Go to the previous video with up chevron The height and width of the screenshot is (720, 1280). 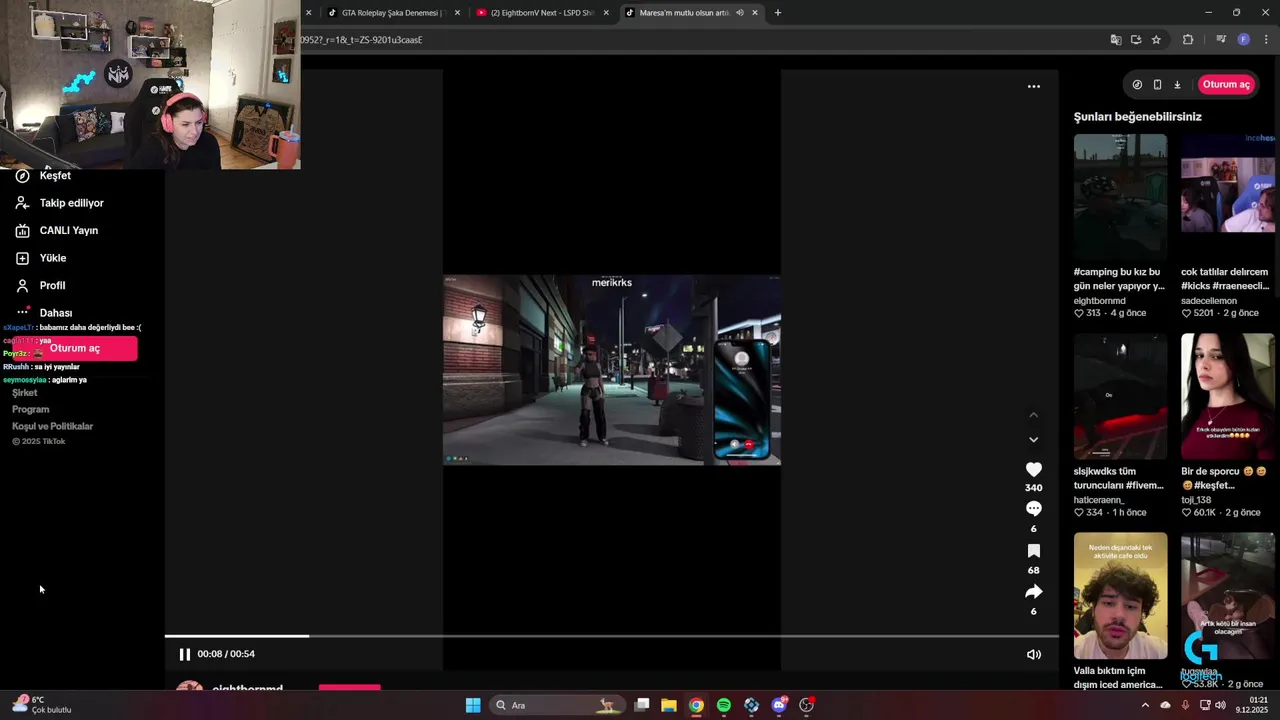point(1033,415)
